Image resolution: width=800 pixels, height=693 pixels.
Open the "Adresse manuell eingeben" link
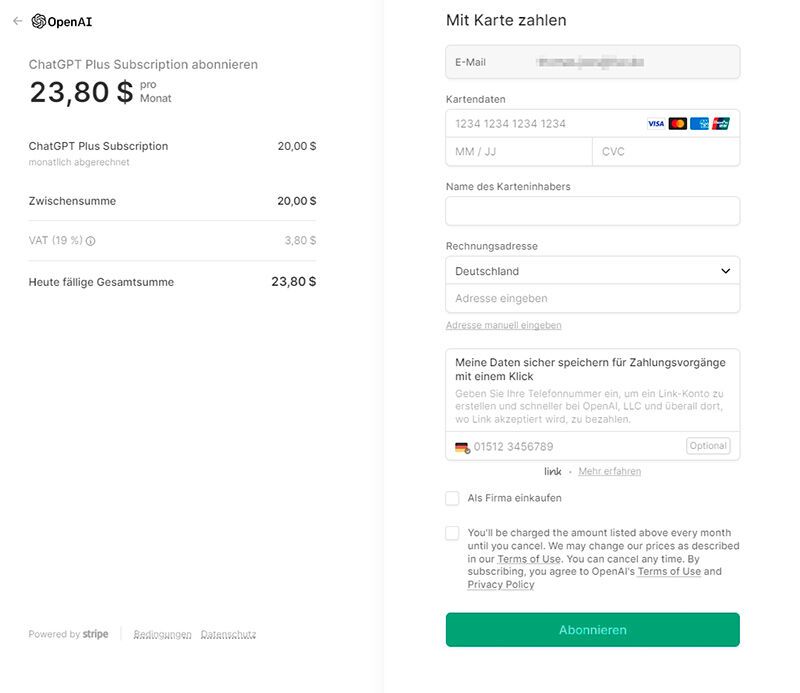tap(504, 325)
